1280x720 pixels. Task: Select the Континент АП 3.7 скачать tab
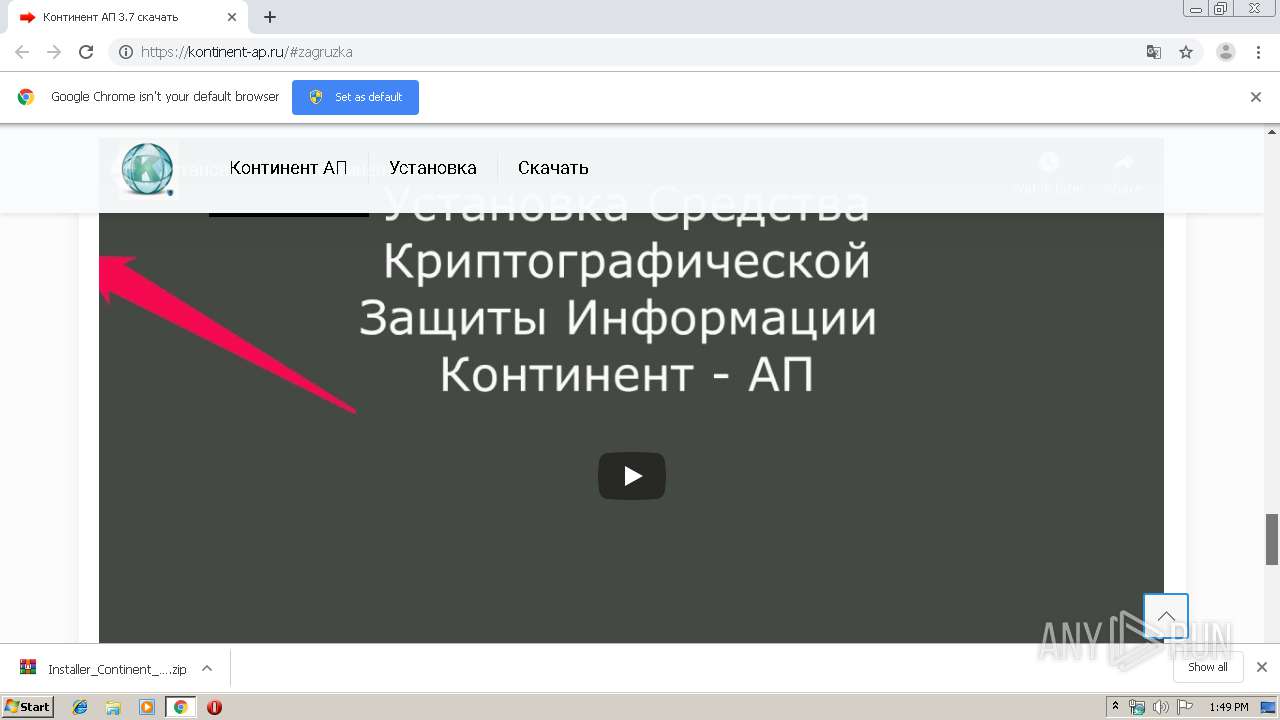pos(127,17)
